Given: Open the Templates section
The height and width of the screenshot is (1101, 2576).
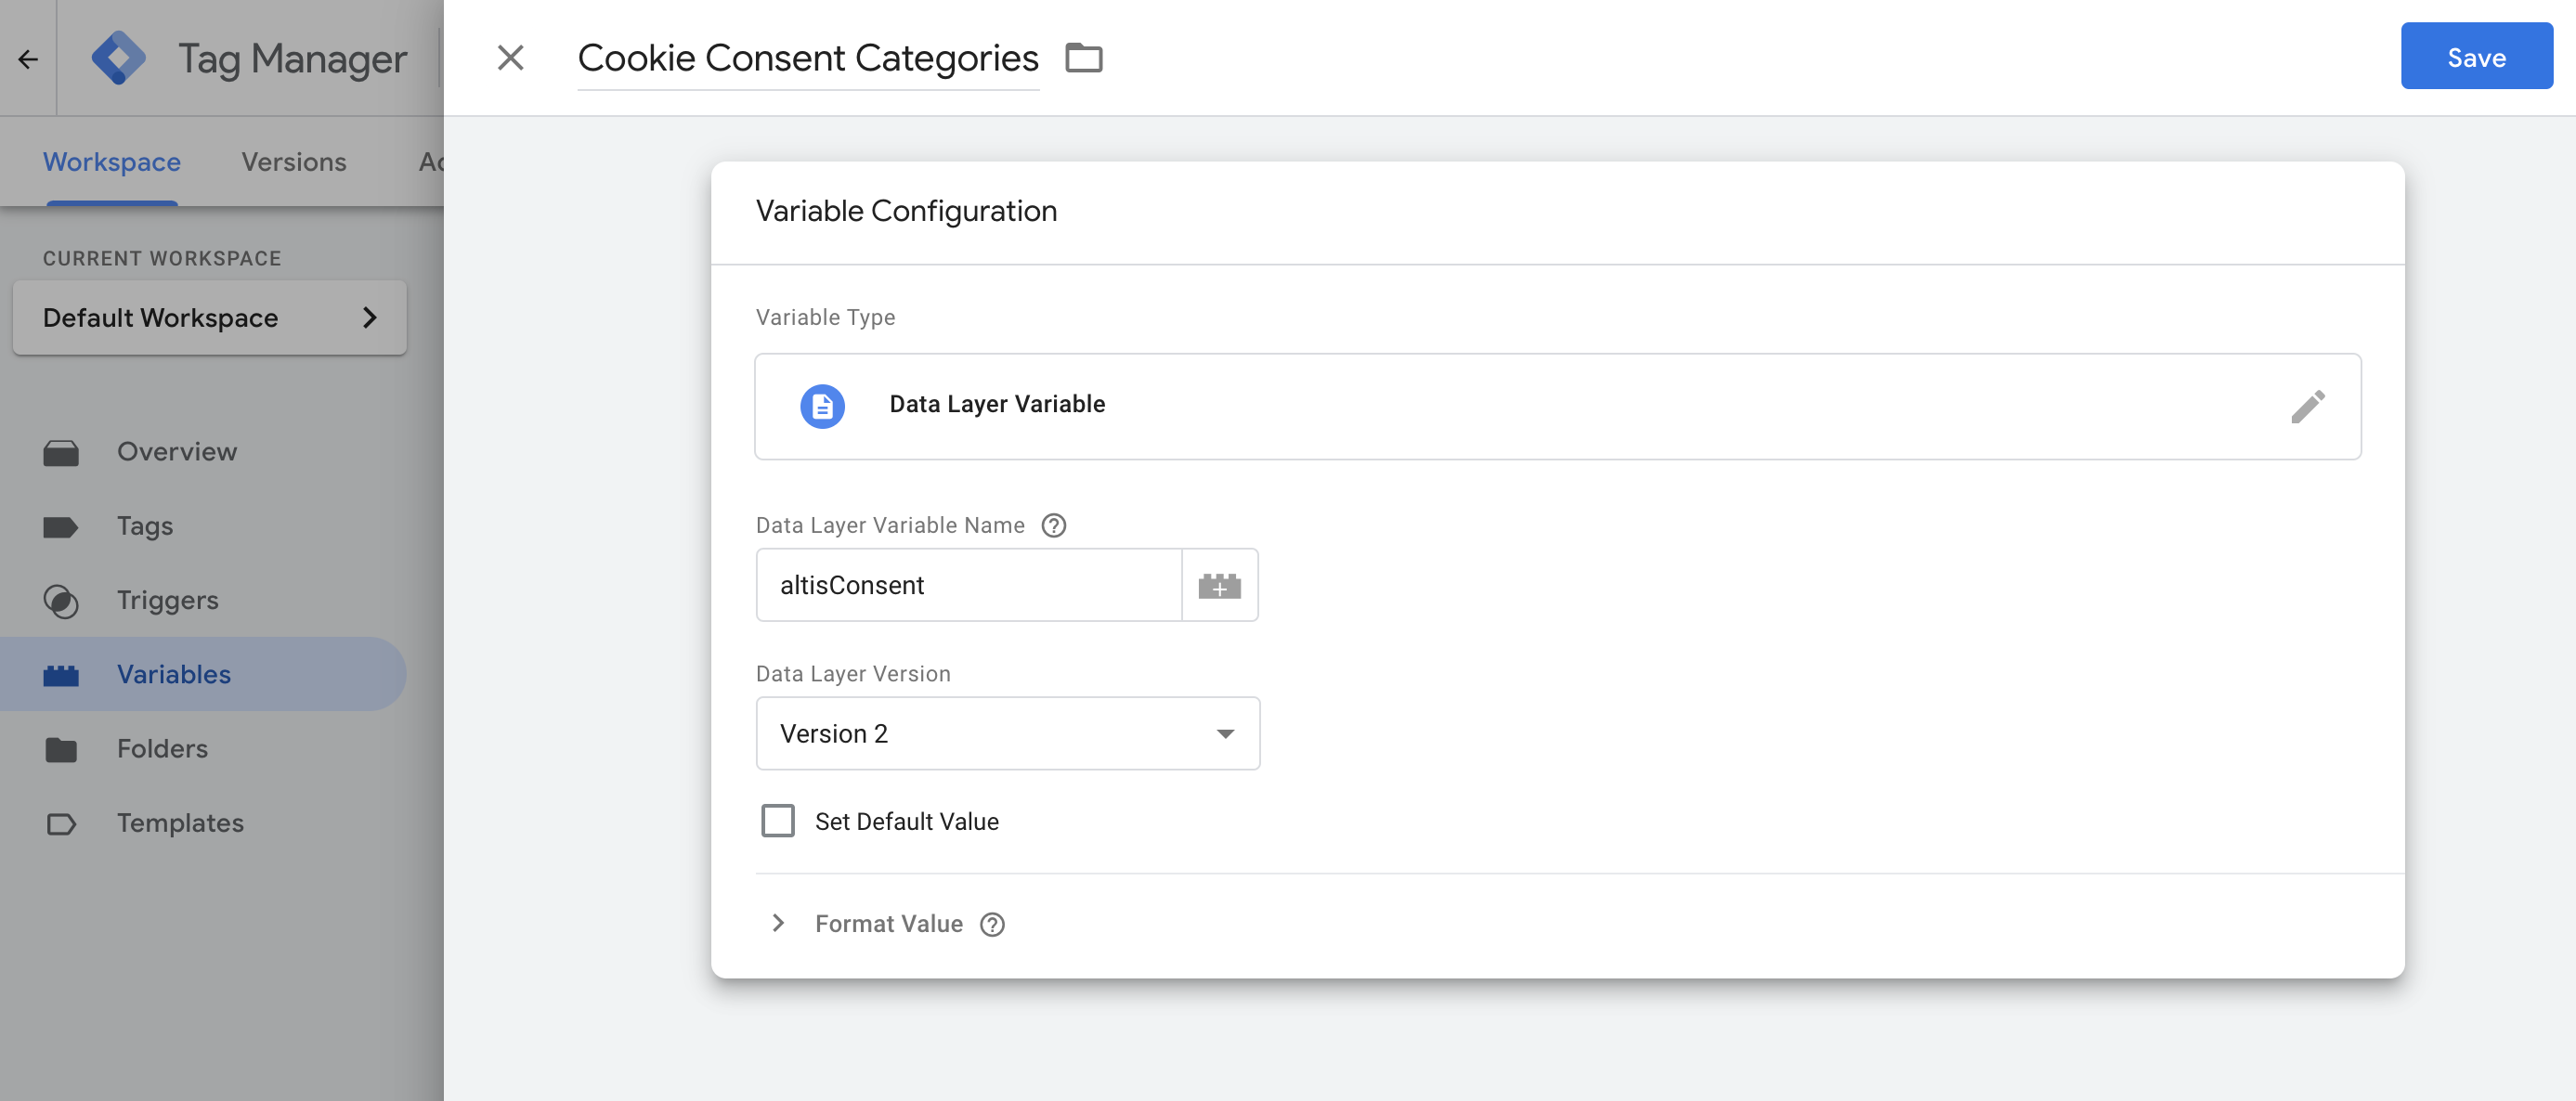Looking at the screenshot, I should (x=180, y=822).
